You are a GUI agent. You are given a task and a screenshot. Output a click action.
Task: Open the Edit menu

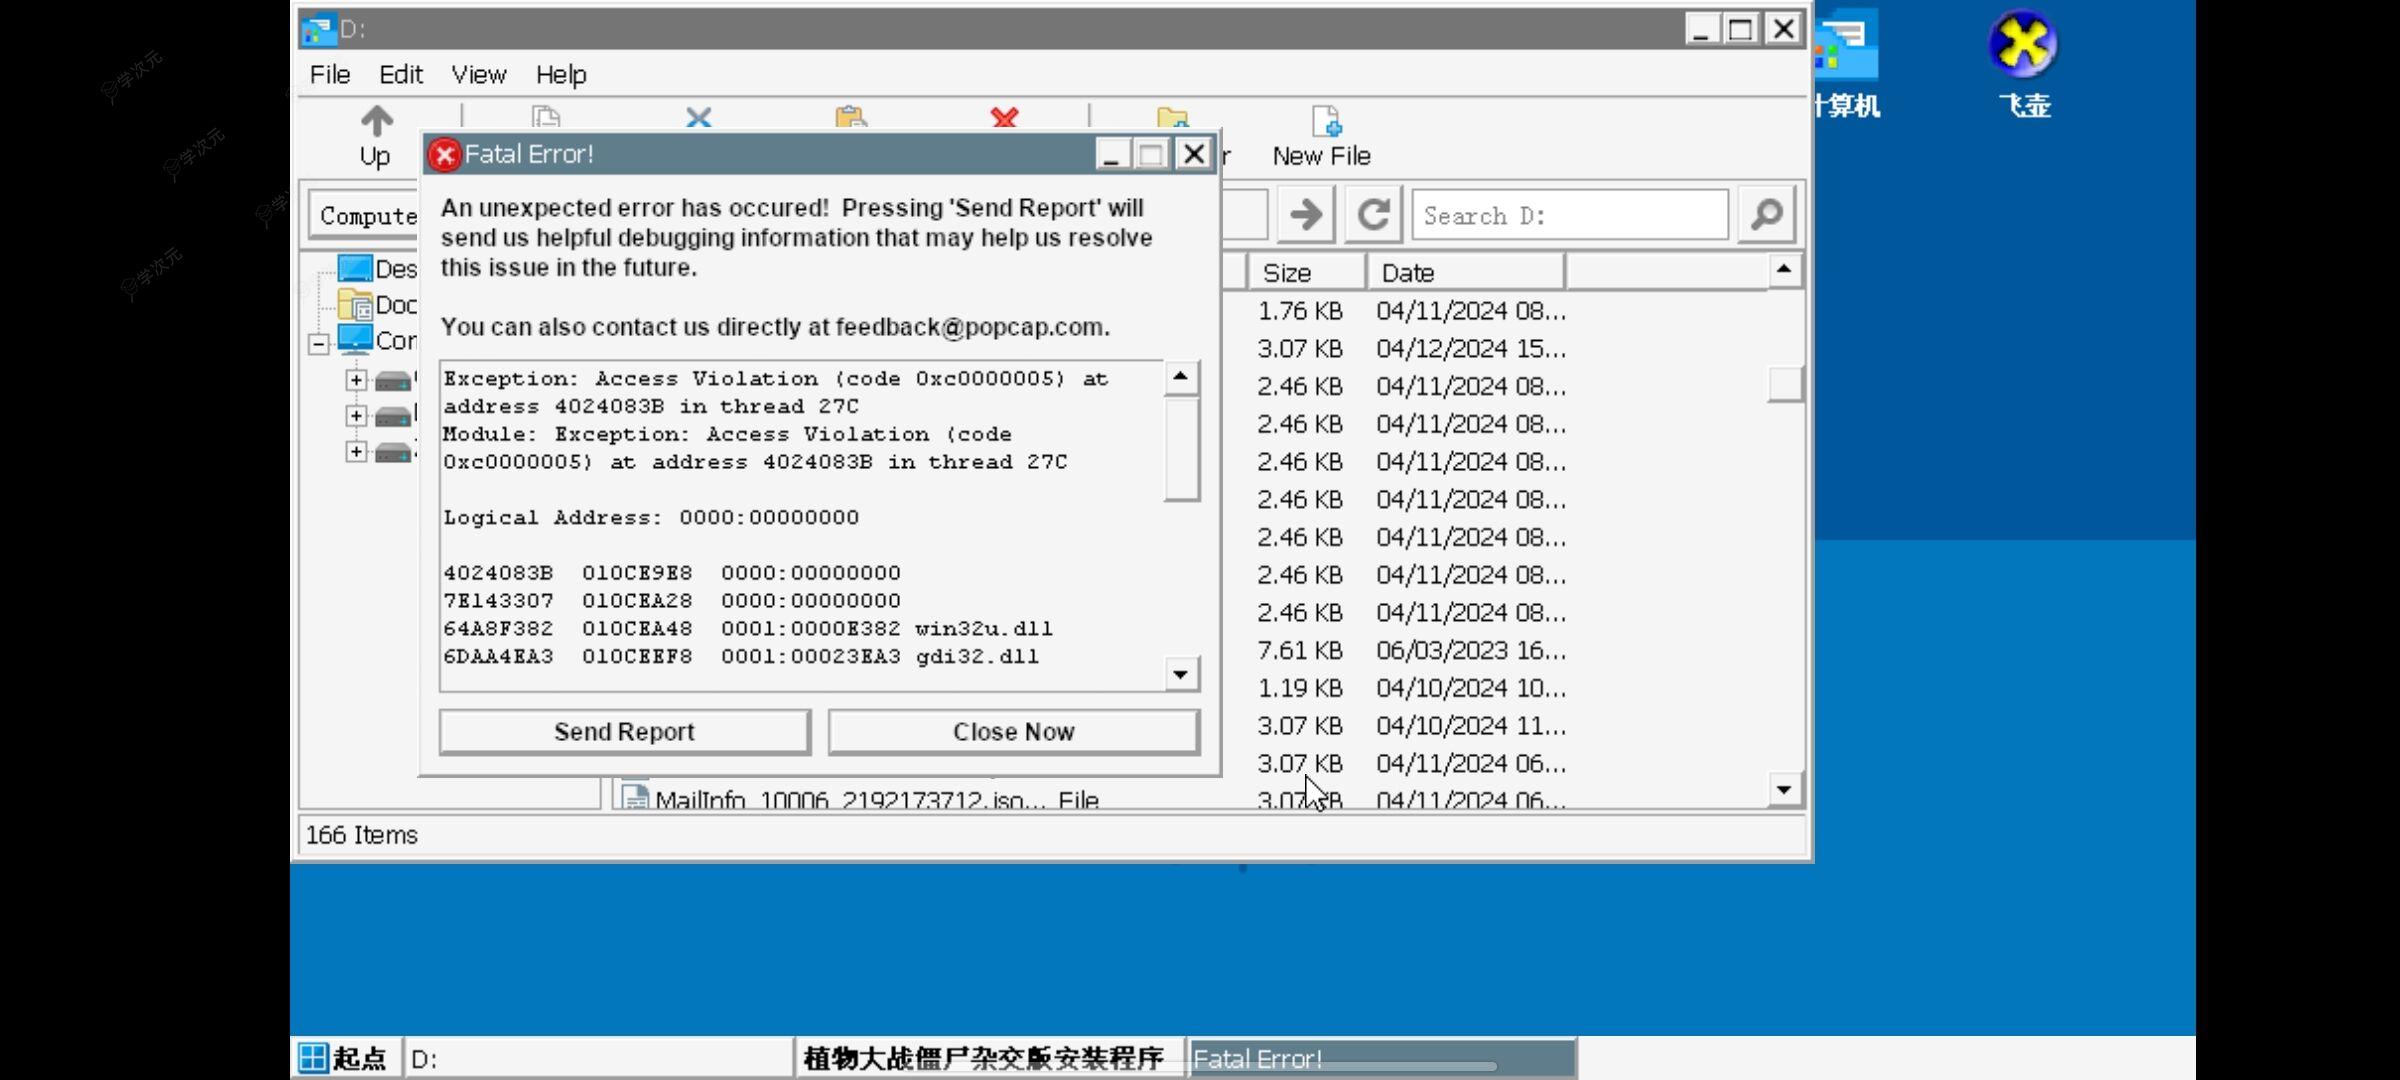(399, 73)
